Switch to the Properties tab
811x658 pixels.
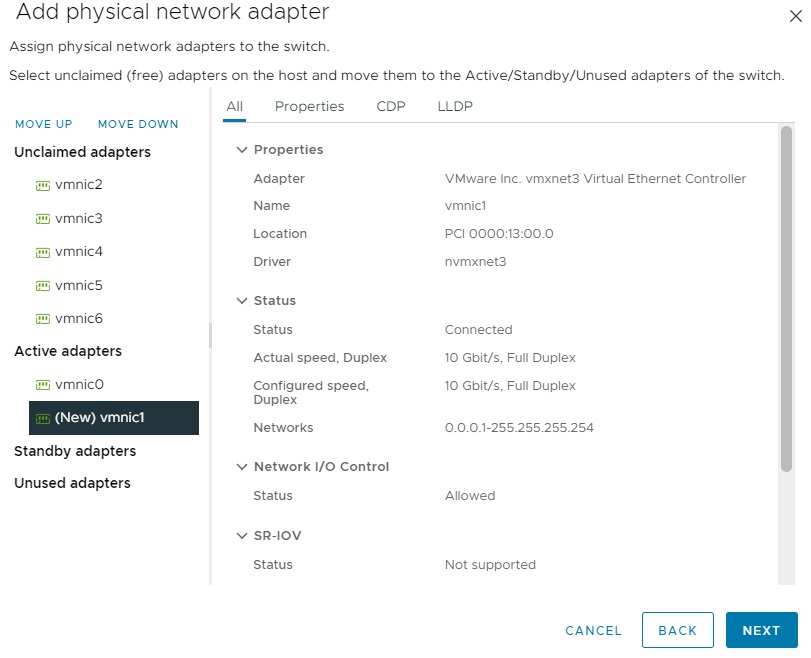coord(309,107)
